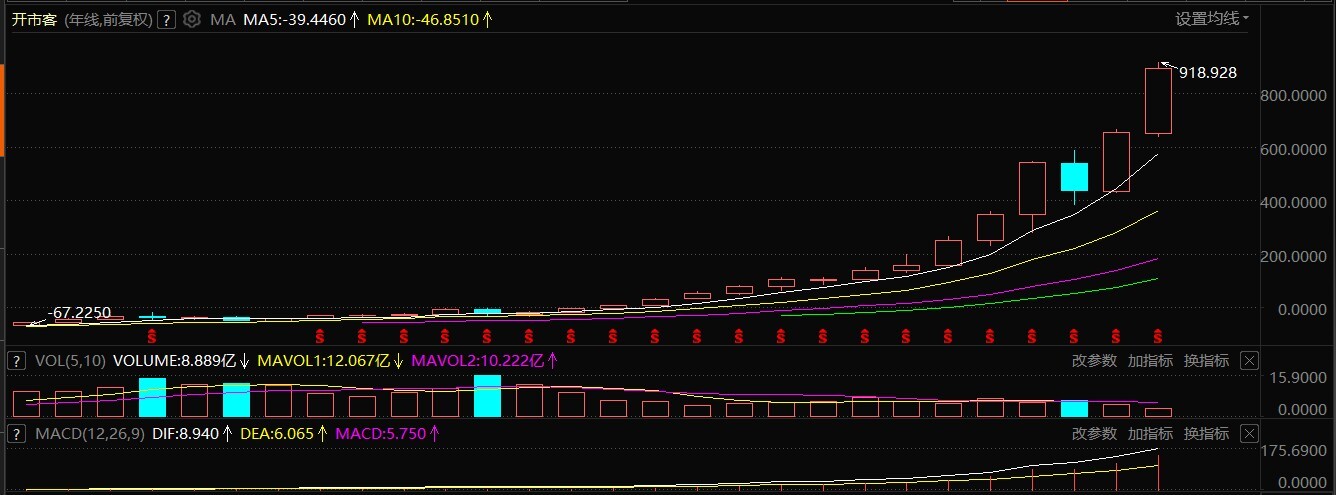Click the help icon beside 开市客 title
1336x495 pixels.
166,20
